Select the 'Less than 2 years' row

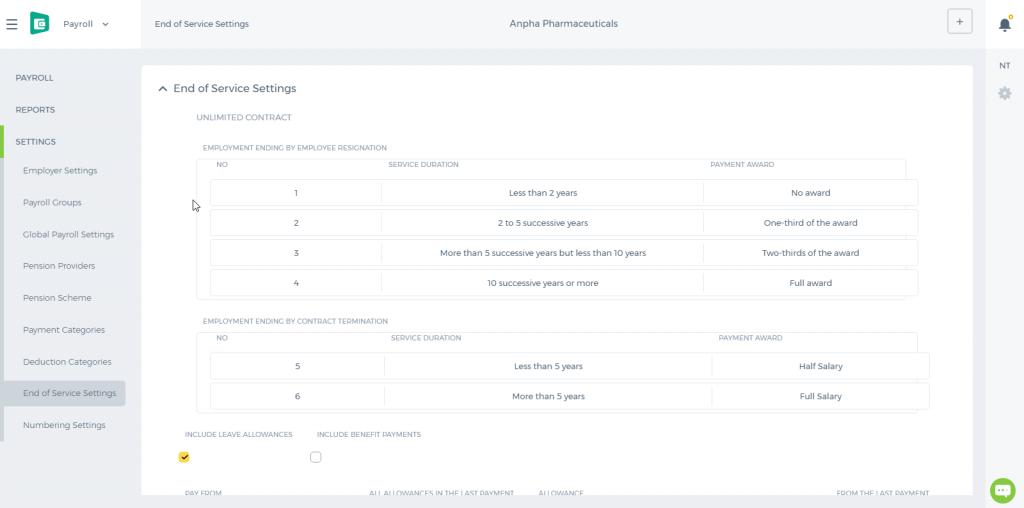pyautogui.click(x=564, y=193)
